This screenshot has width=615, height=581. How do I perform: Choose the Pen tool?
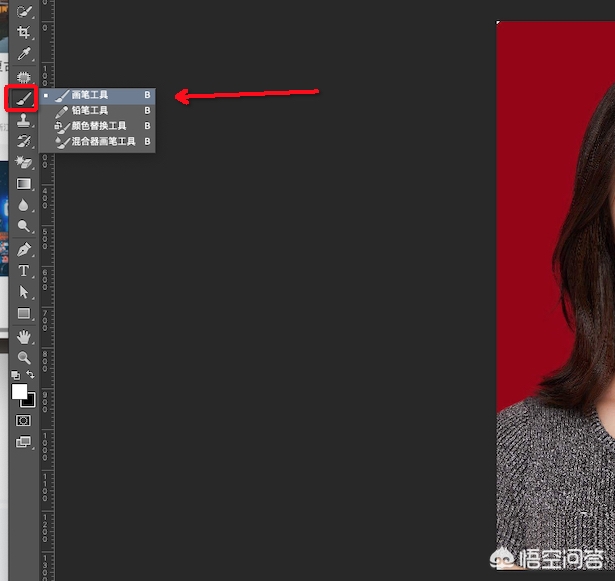point(24,249)
